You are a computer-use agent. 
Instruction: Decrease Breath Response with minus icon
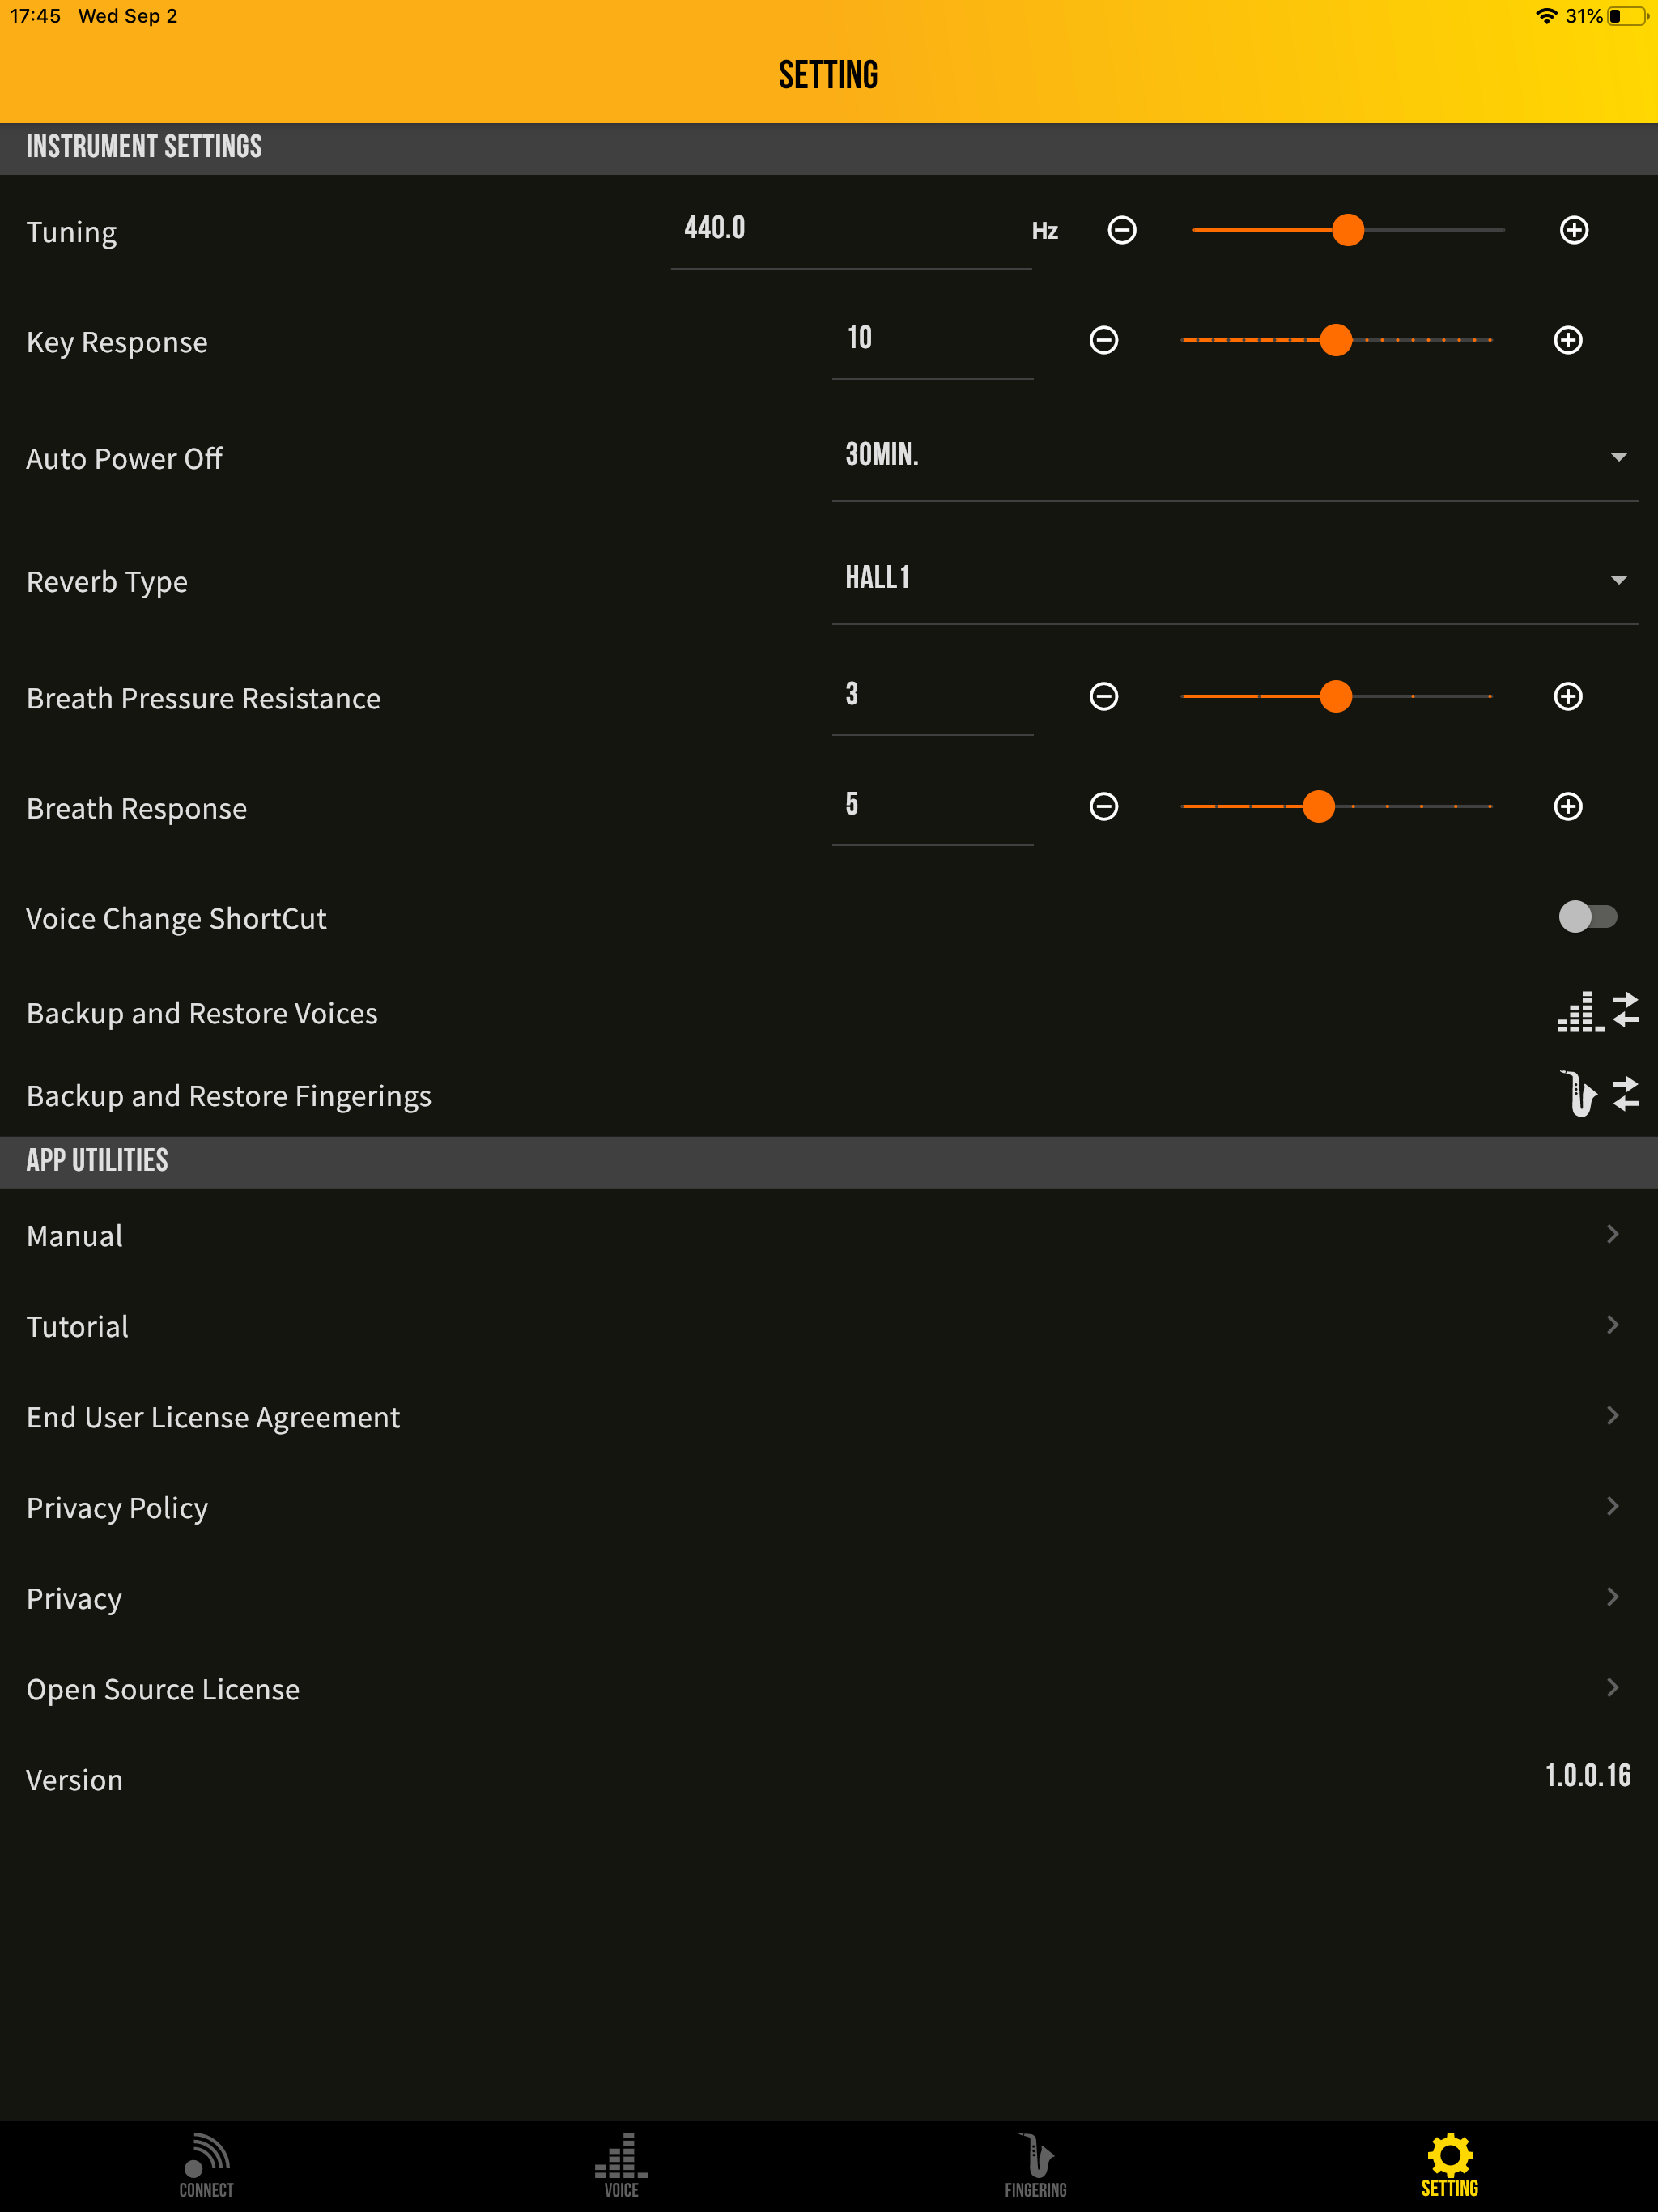click(x=1104, y=806)
